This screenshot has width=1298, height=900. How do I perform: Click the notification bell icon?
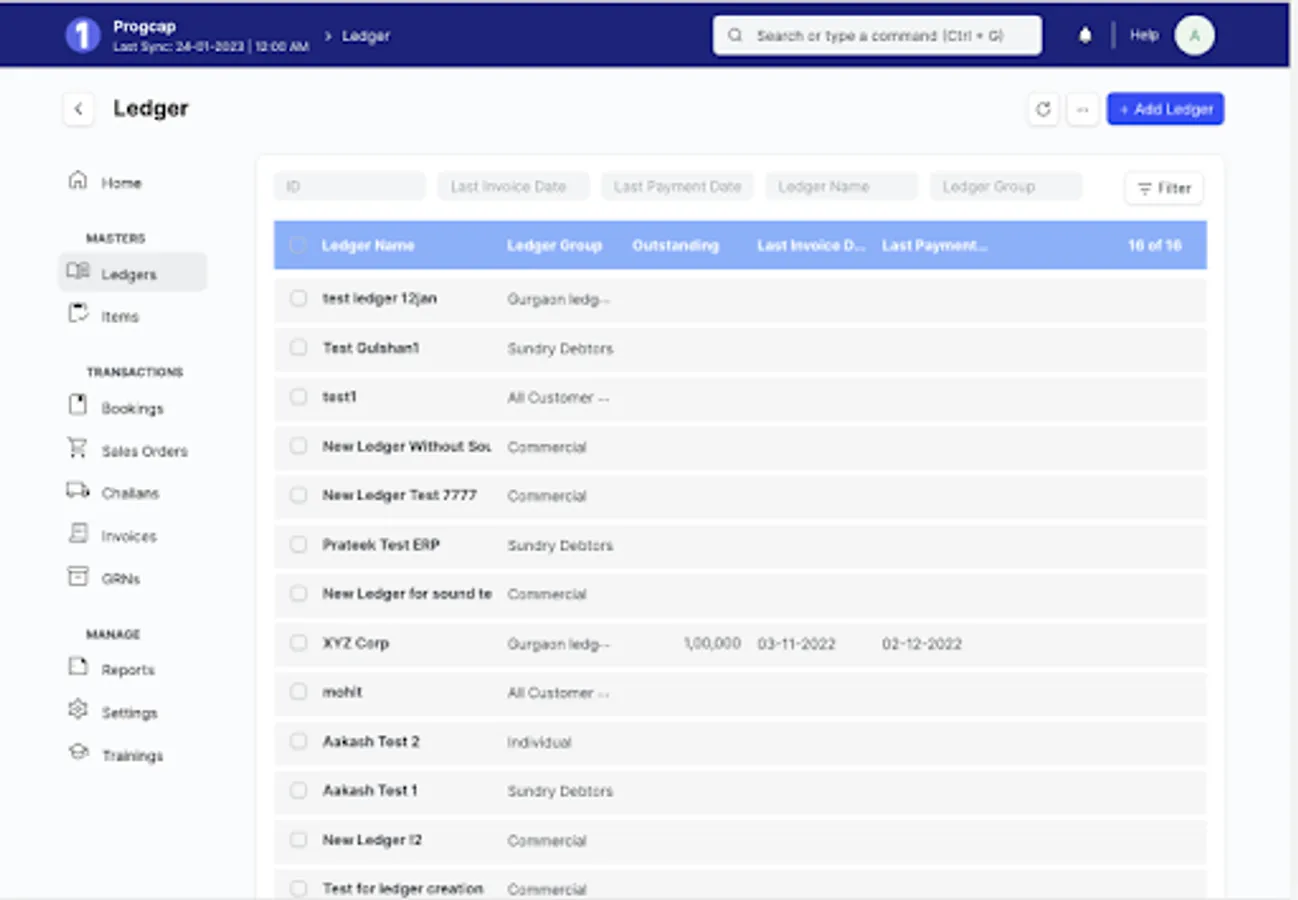(x=1085, y=36)
